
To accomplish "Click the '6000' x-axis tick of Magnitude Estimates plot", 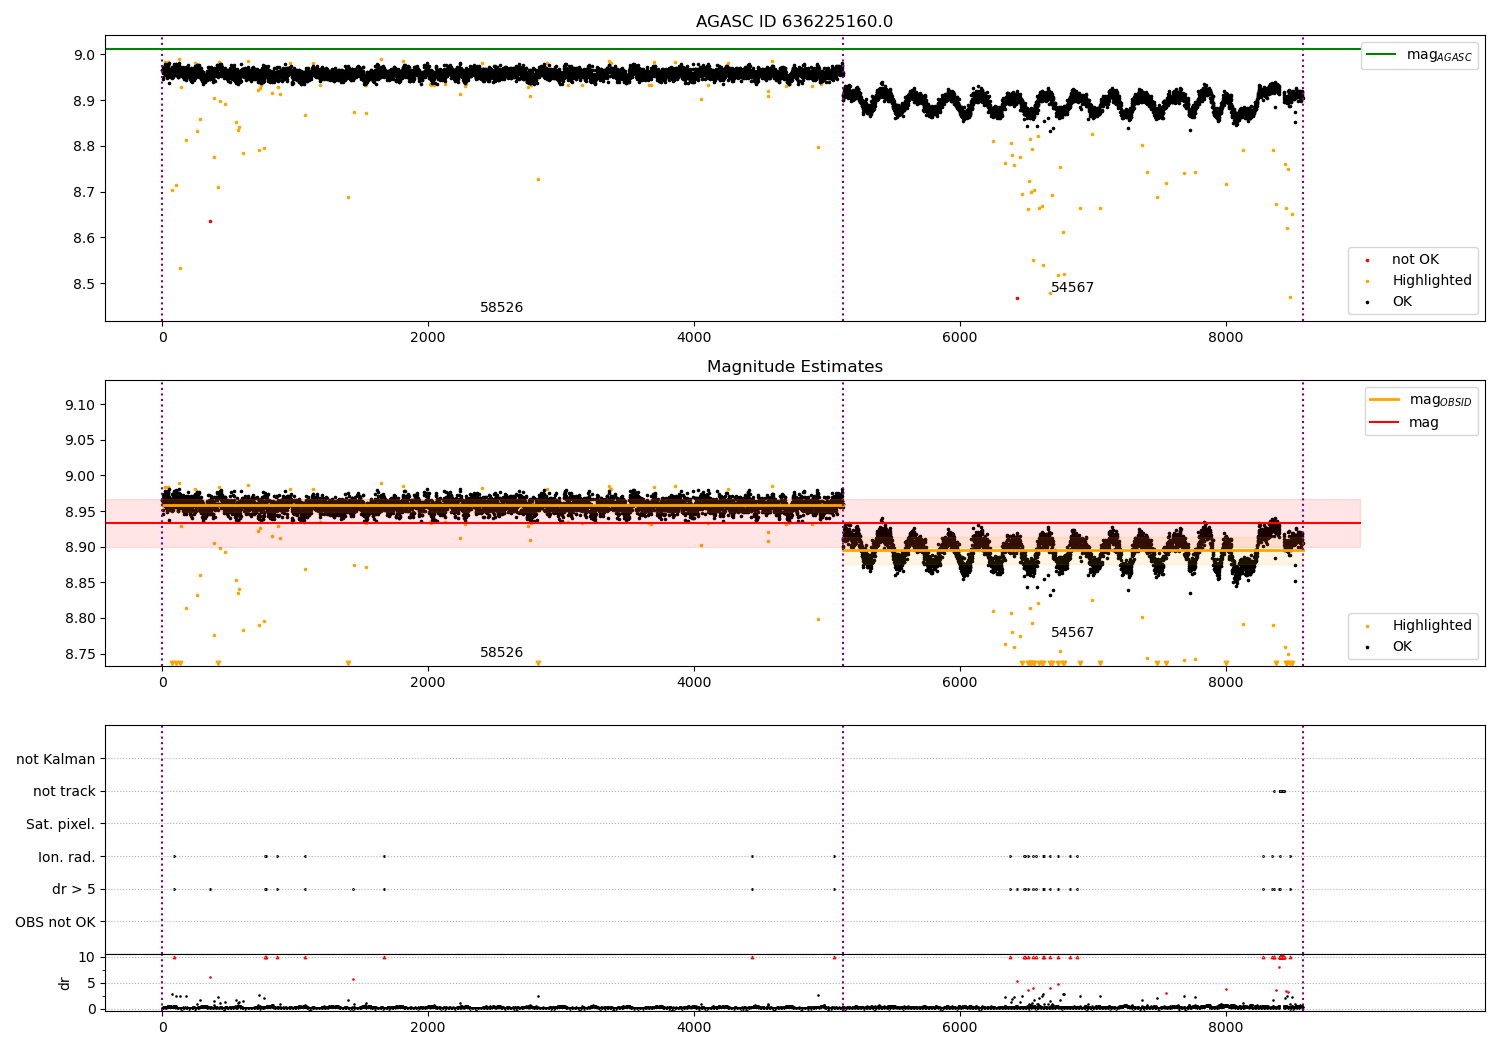I will click(960, 682).
